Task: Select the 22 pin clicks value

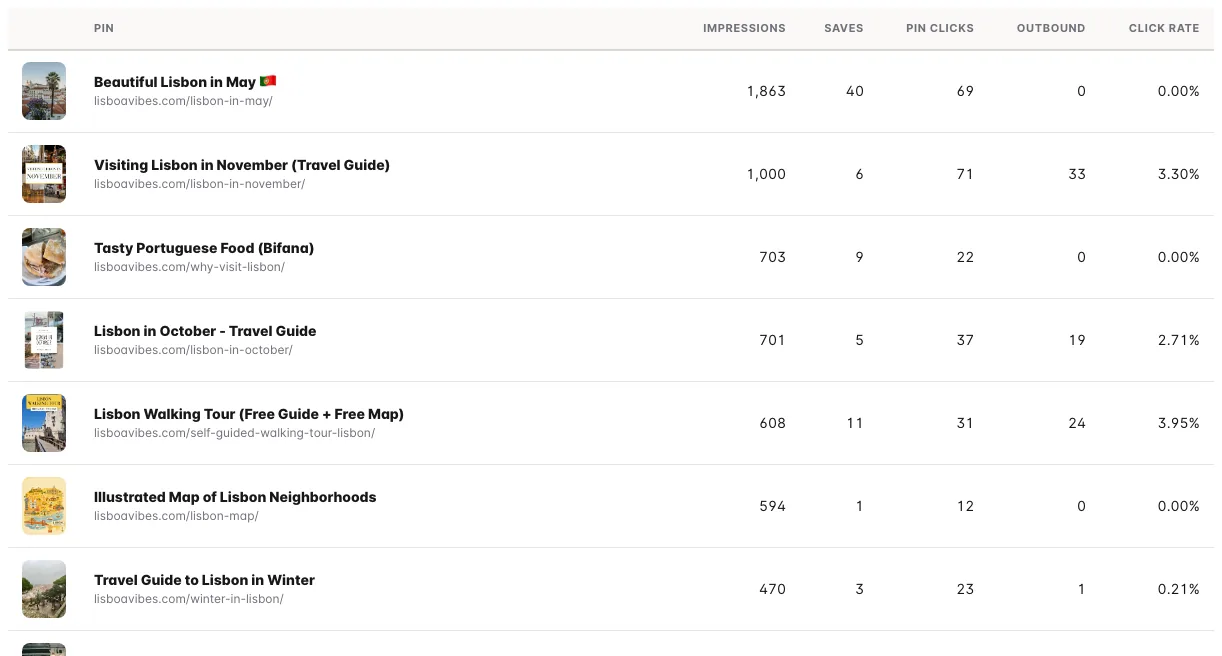Action: click(965, 257)
